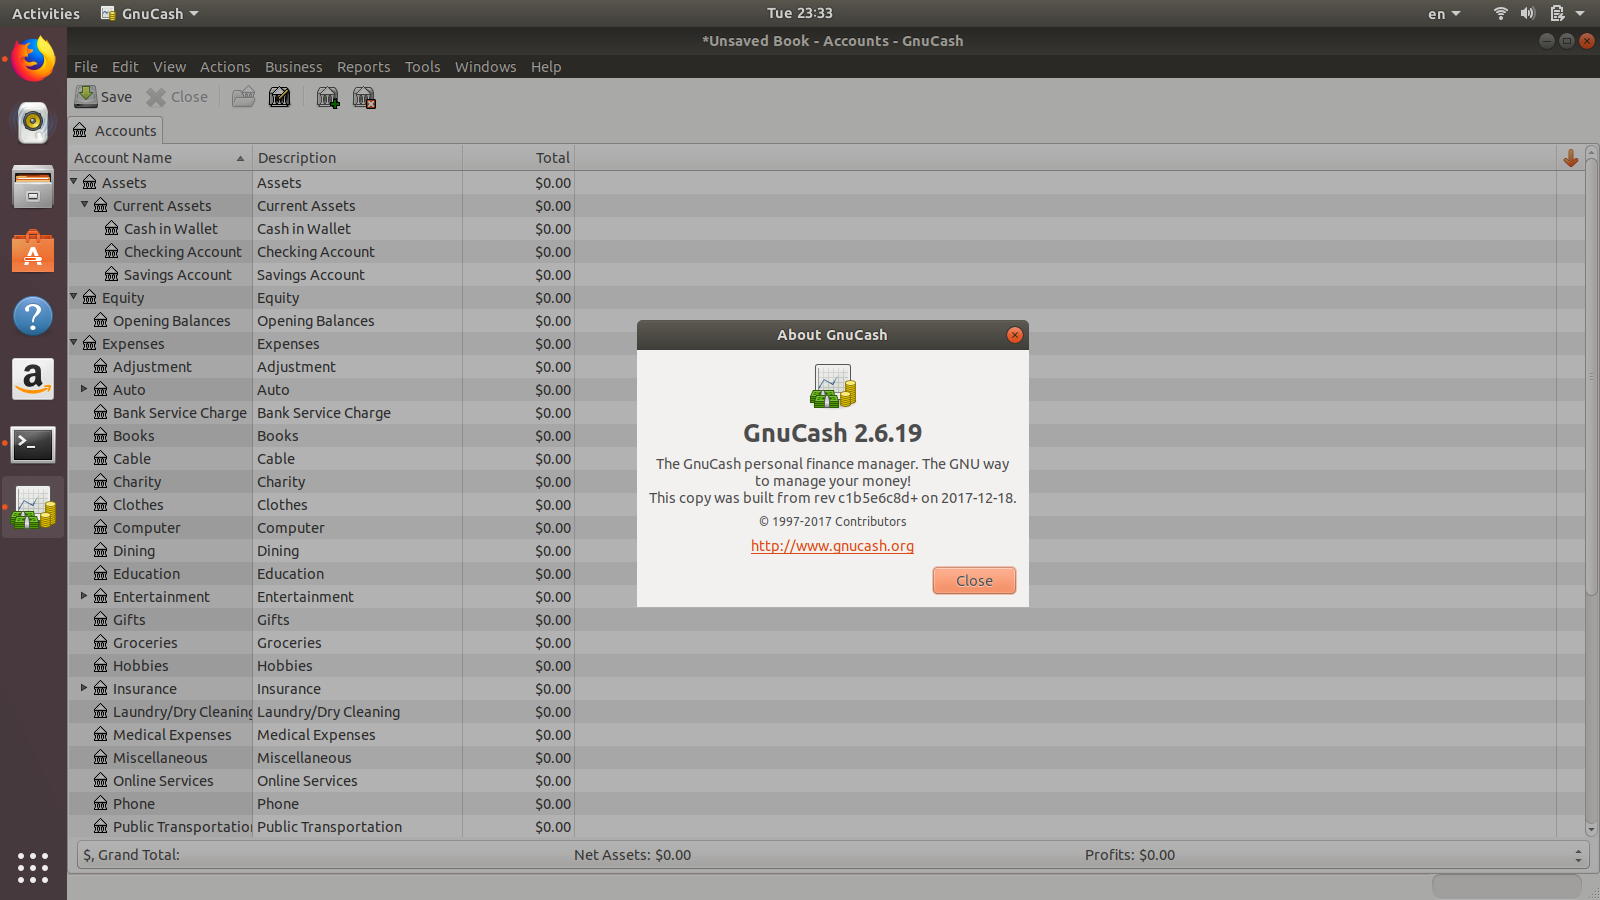Viewport: 1600px width, 900px height.
Task: Open the GnuCash app menu in top bar
Action: [x=150, y=13]
